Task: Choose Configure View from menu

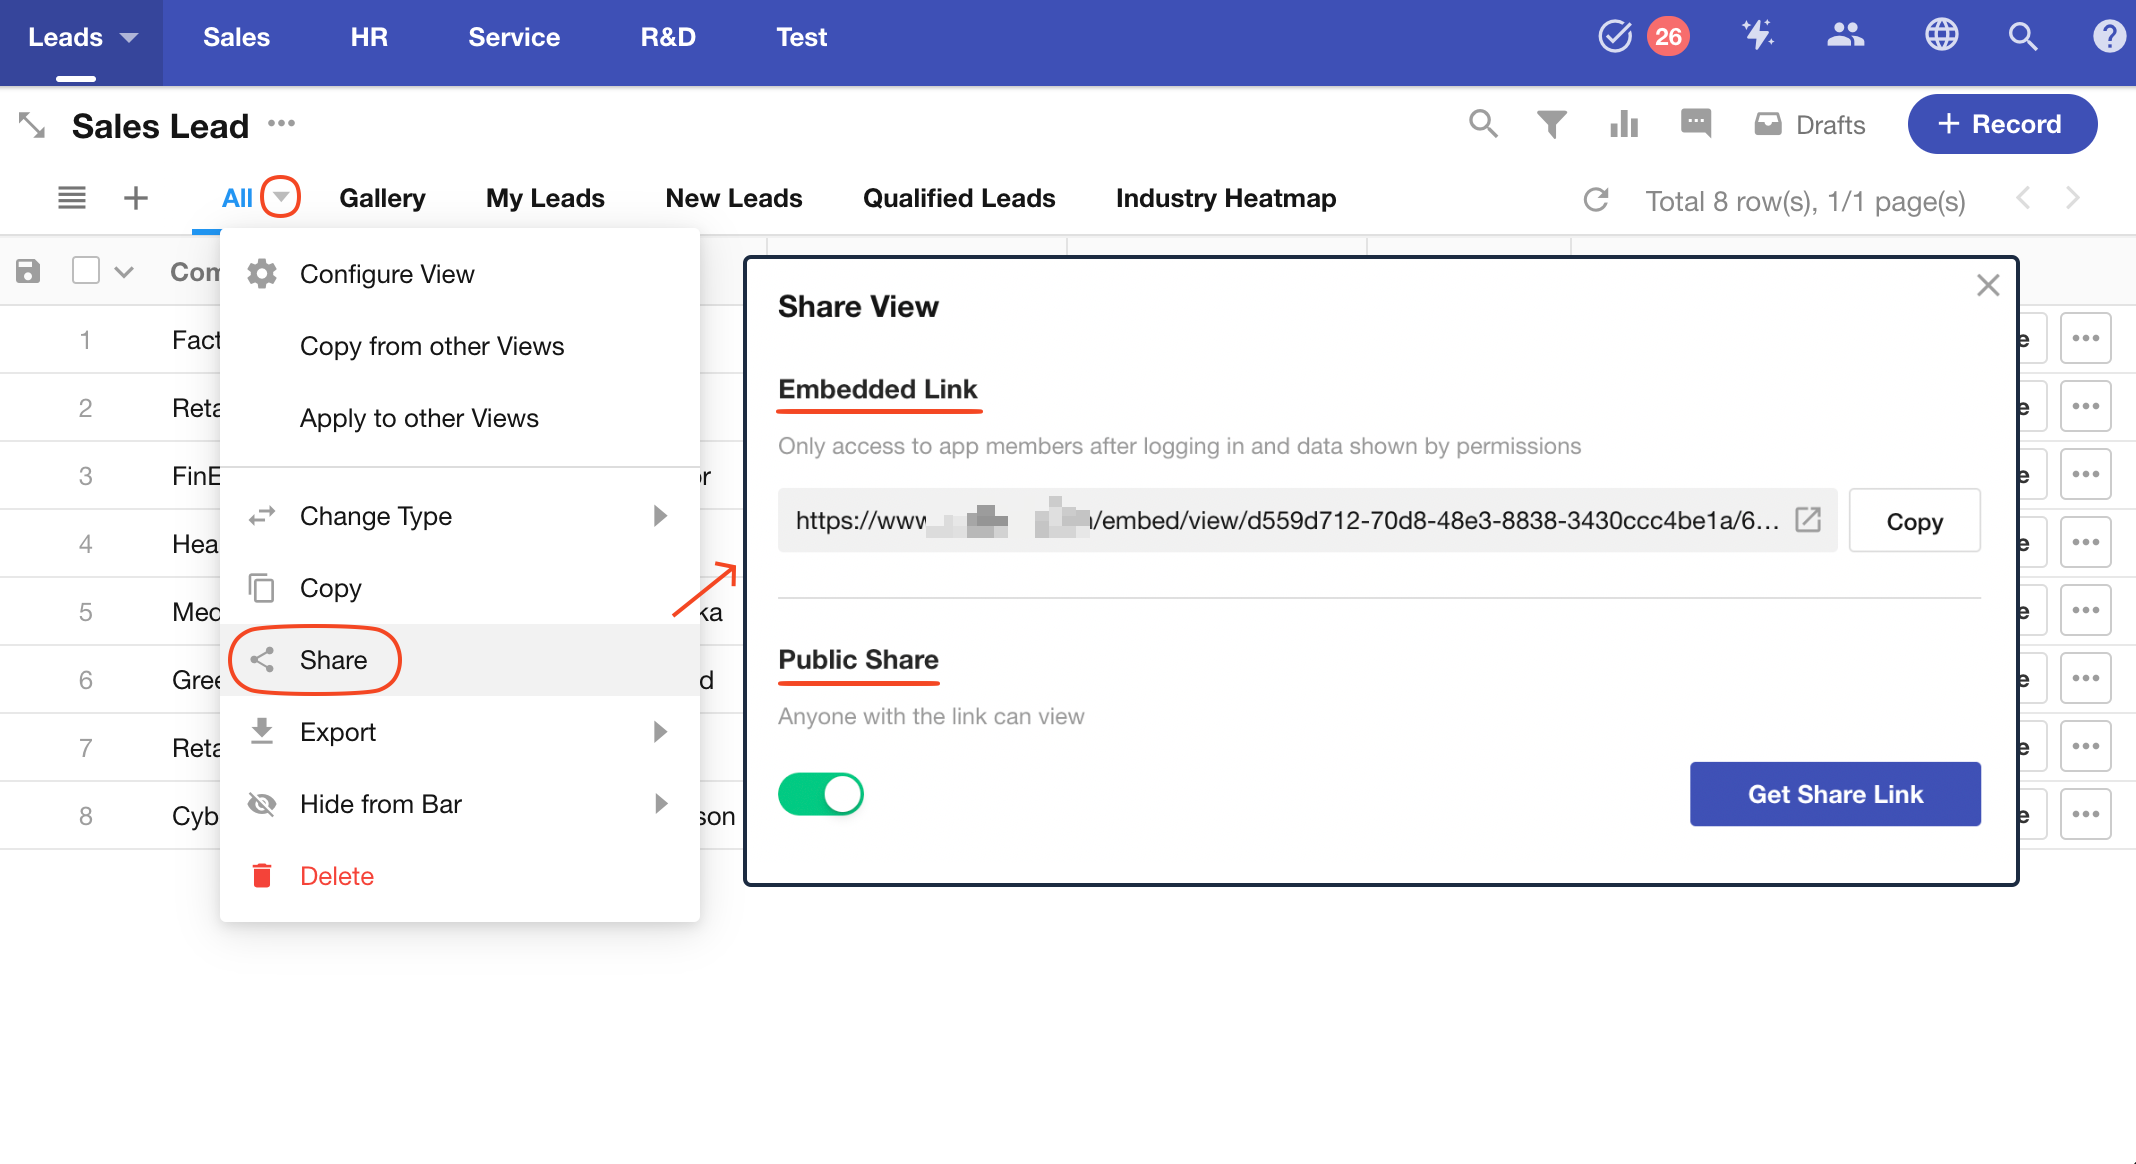Action: pyautogui.click(x=387, y=274)
